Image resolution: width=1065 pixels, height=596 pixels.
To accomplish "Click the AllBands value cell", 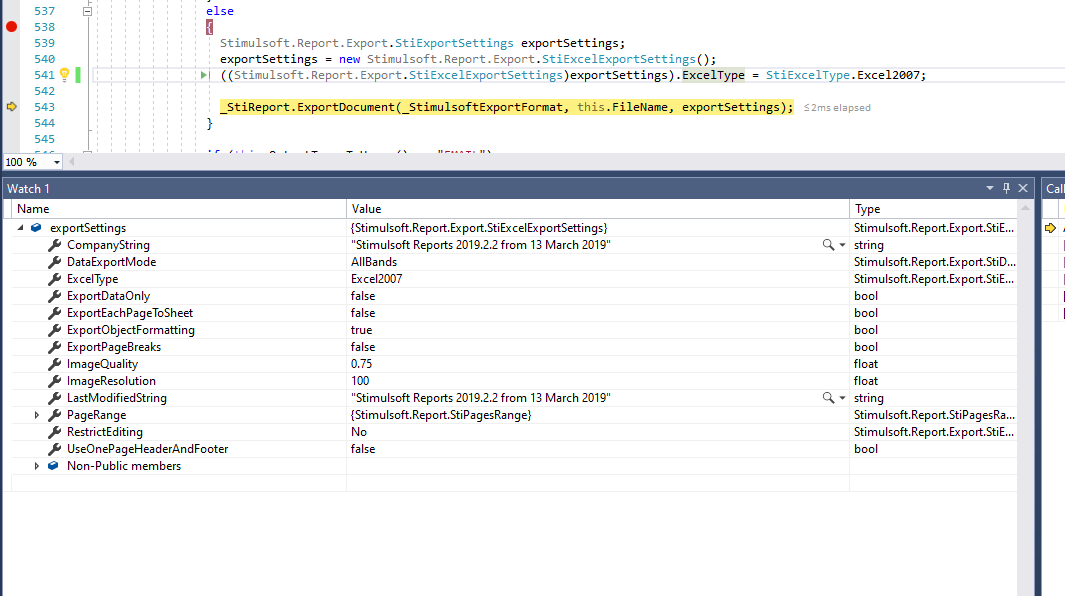I will 374,262.
